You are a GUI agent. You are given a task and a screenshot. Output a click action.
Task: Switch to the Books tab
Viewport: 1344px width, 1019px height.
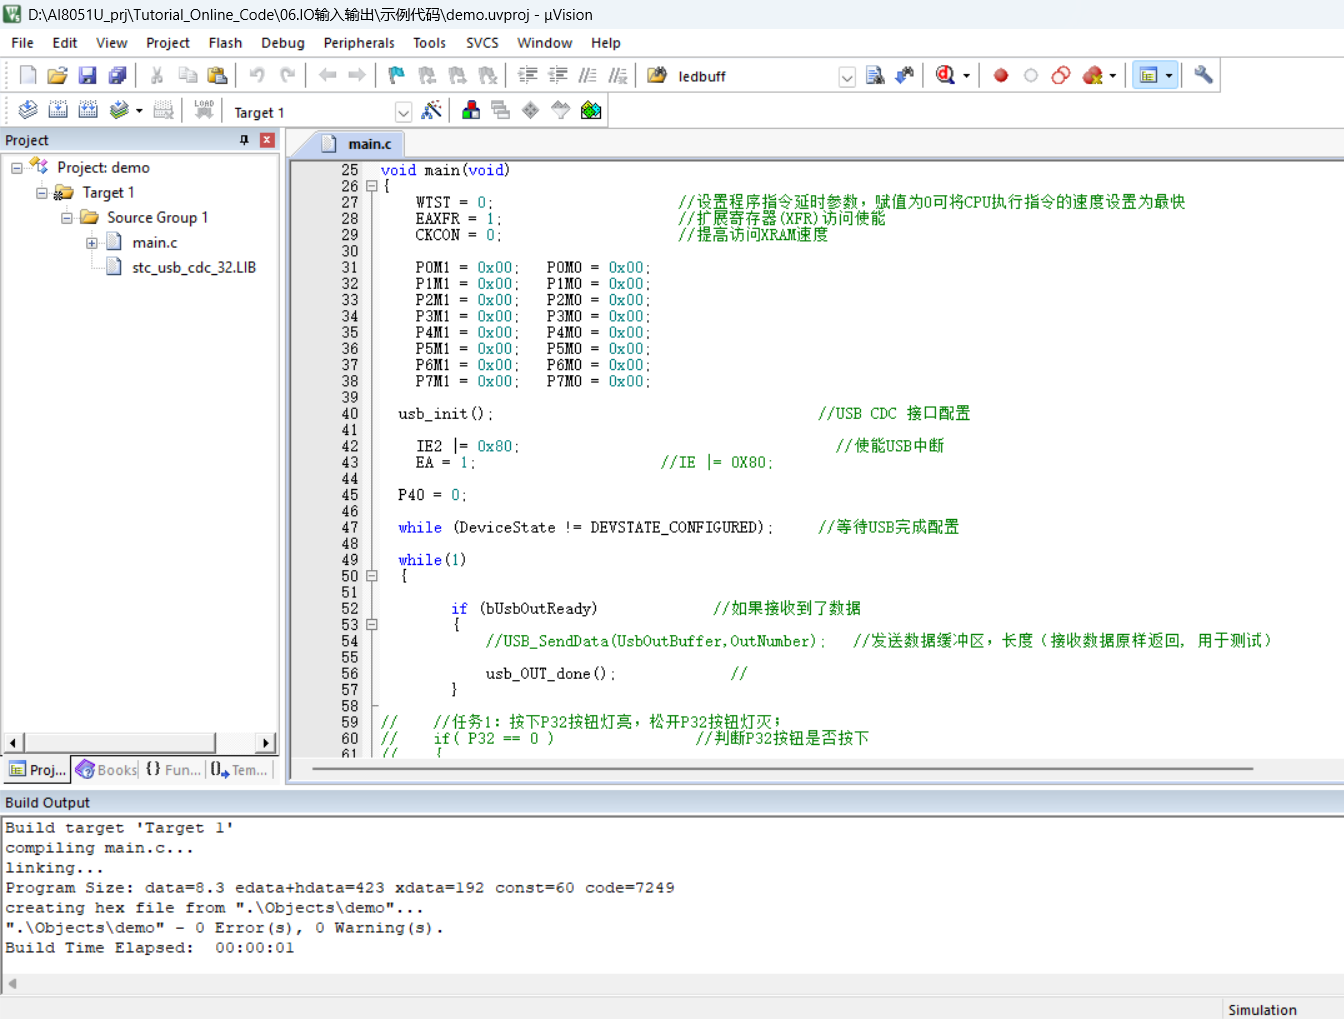pos(106,769)
